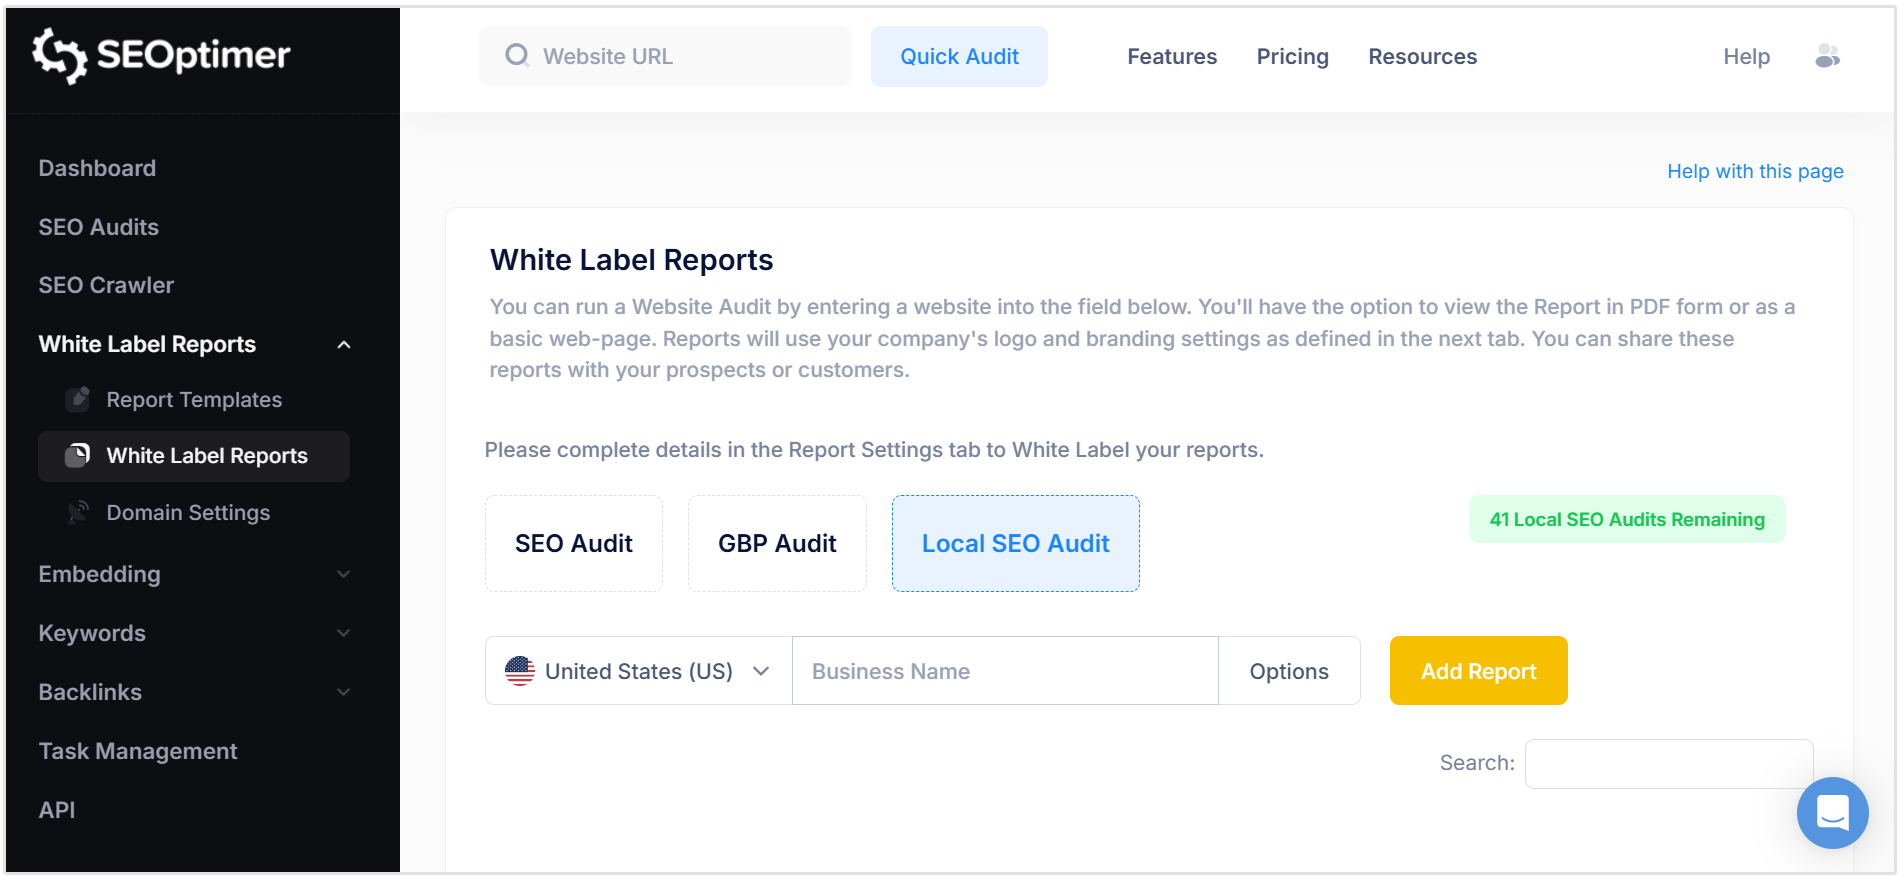Open the user account icon
This screenshot has height=880, width=1900.
click(1828, 56)
